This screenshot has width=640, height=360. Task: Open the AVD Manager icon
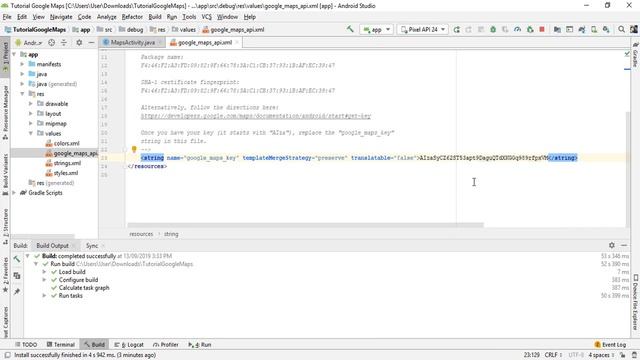(x=594, y=29)
